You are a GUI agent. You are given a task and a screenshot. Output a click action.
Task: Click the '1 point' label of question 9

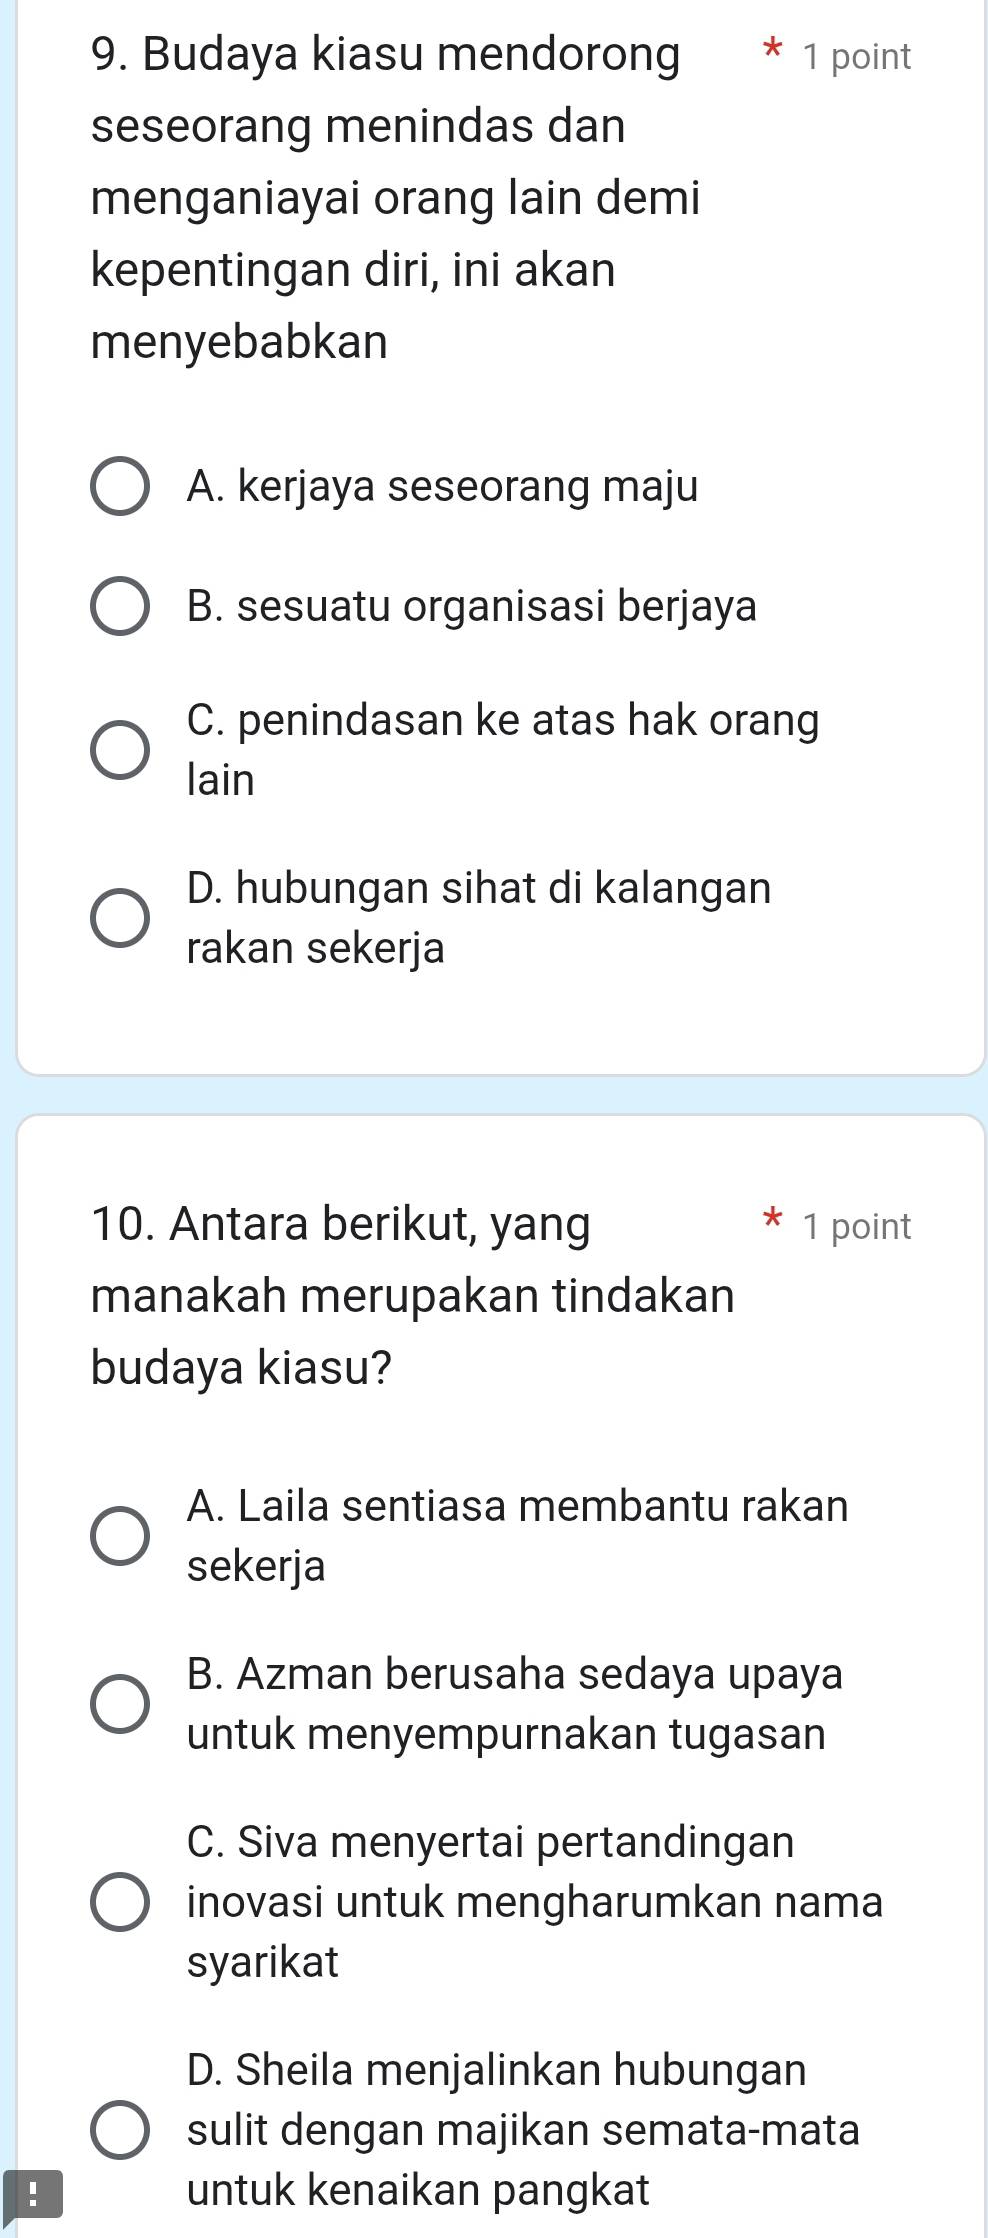click(x=856, y=57)
